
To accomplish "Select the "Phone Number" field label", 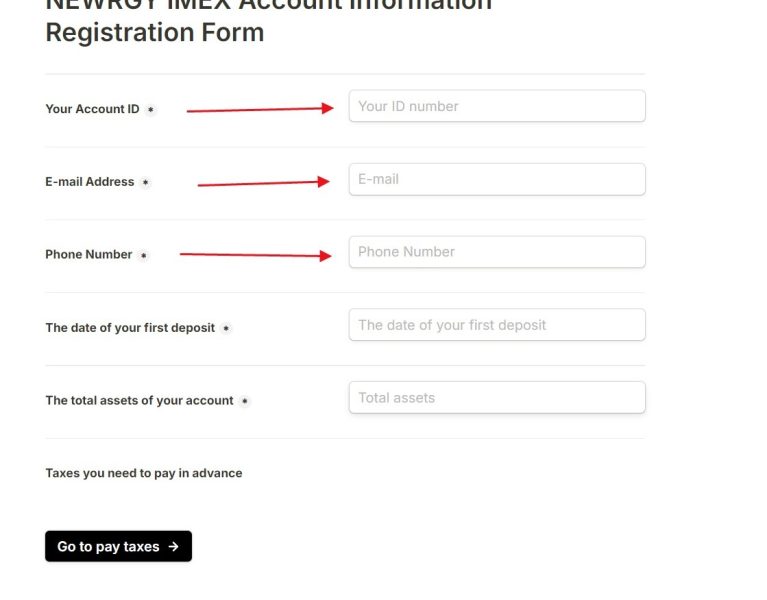I will coord(88,255).
